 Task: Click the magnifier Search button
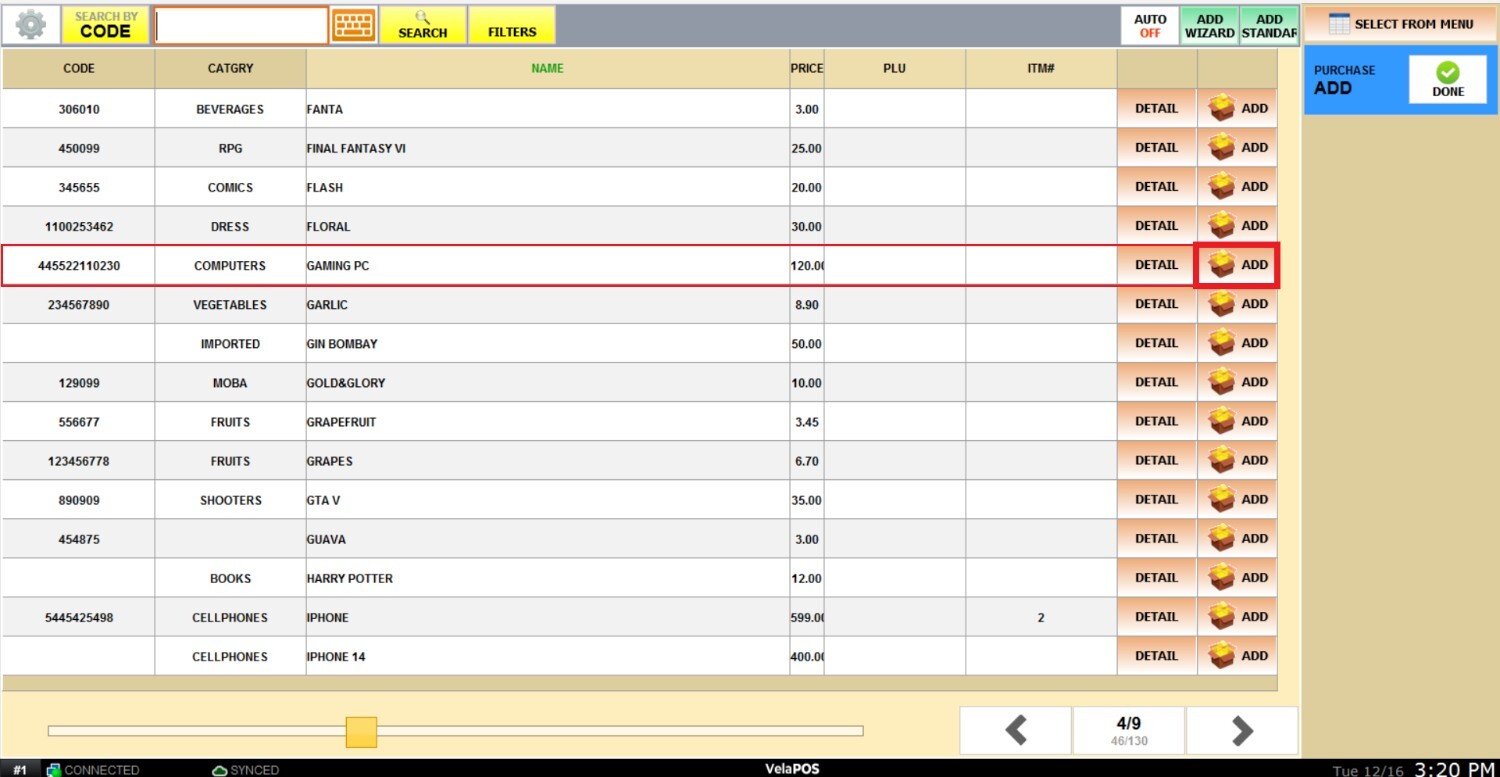[x=422, y=25]
